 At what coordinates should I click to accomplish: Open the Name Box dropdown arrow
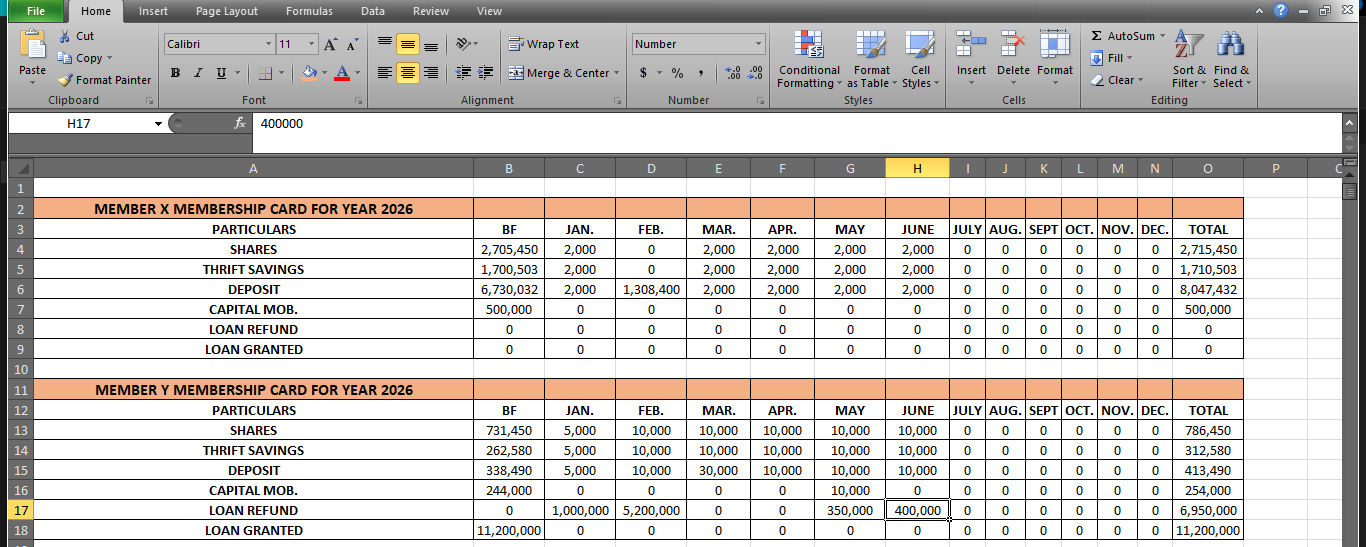coord(158,123)
